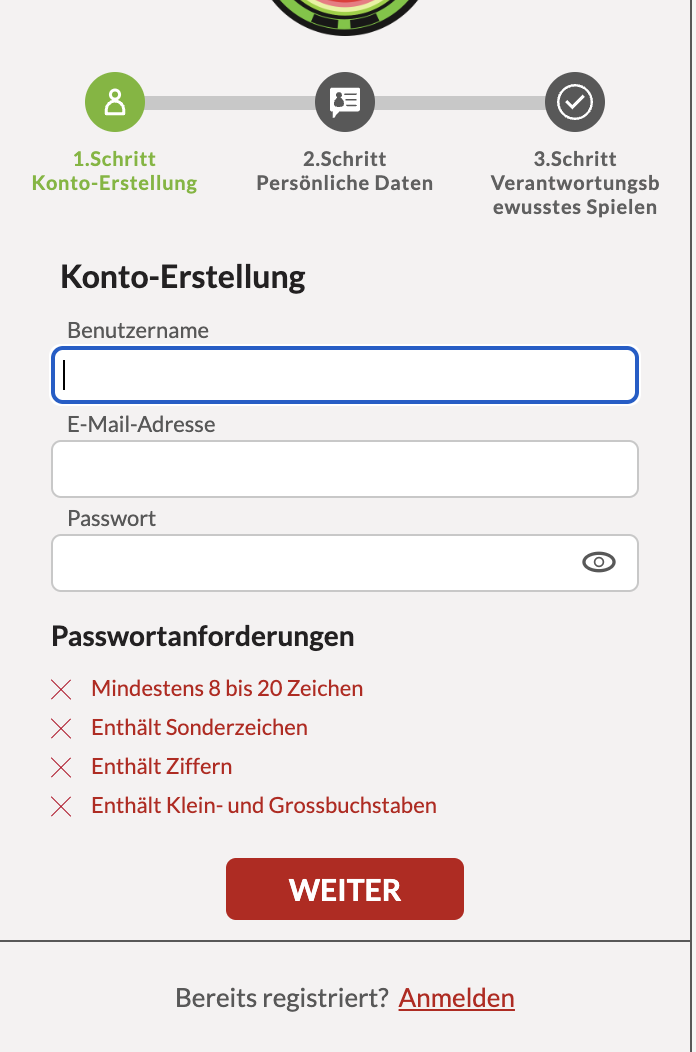
Task: Click into the E-Mail-Adresse field
Action: pyautogui.click(x=345, y=469)
